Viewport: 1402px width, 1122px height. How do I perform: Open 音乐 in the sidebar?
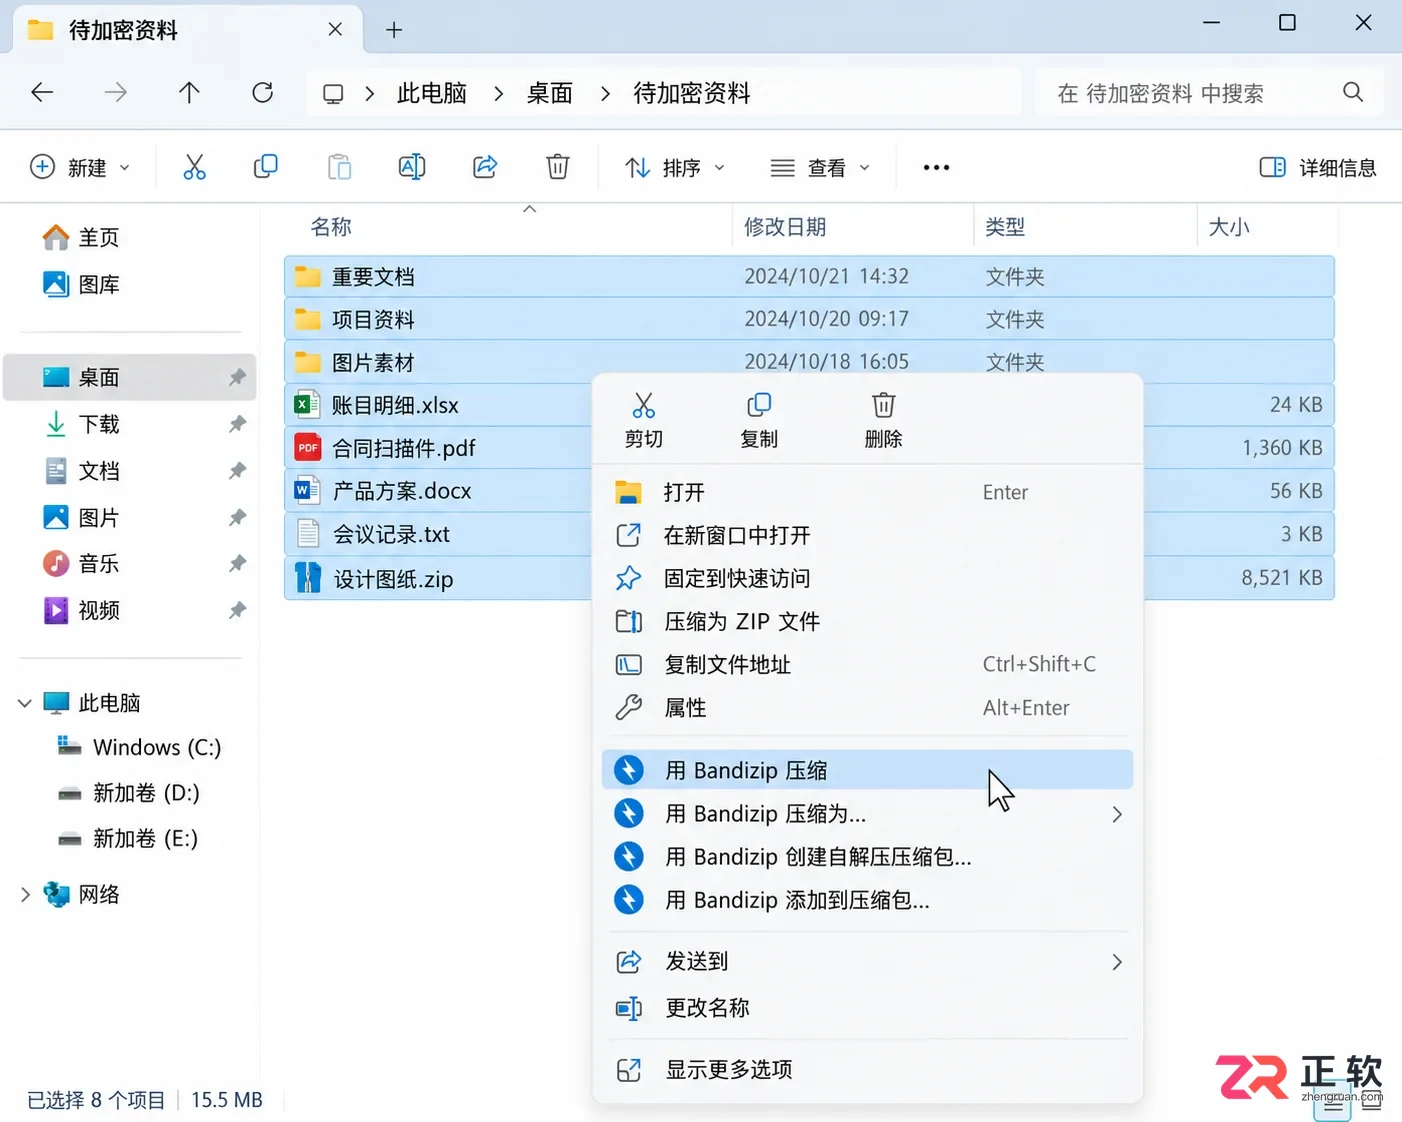130,563
